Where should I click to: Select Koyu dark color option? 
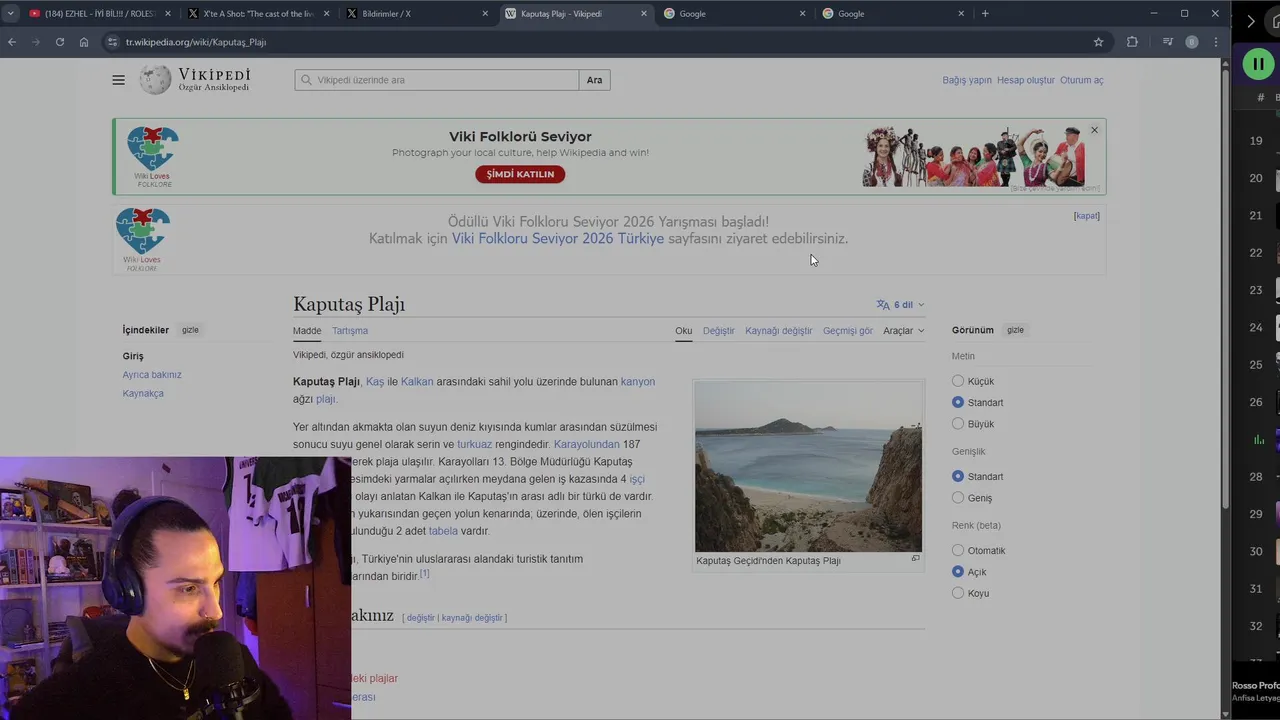pyautogui.click(x=958, y=593)
